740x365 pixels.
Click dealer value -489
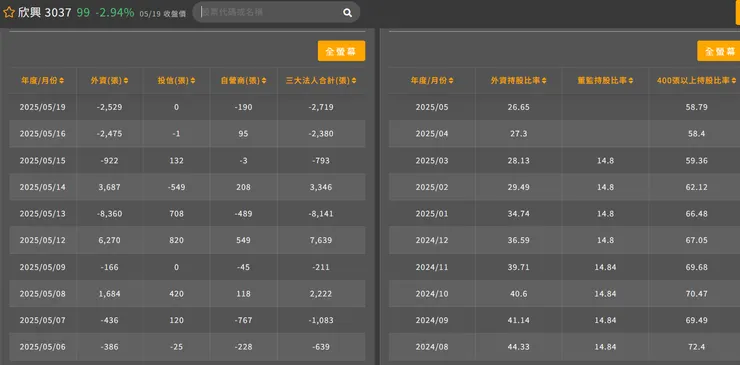pos(244,214)
